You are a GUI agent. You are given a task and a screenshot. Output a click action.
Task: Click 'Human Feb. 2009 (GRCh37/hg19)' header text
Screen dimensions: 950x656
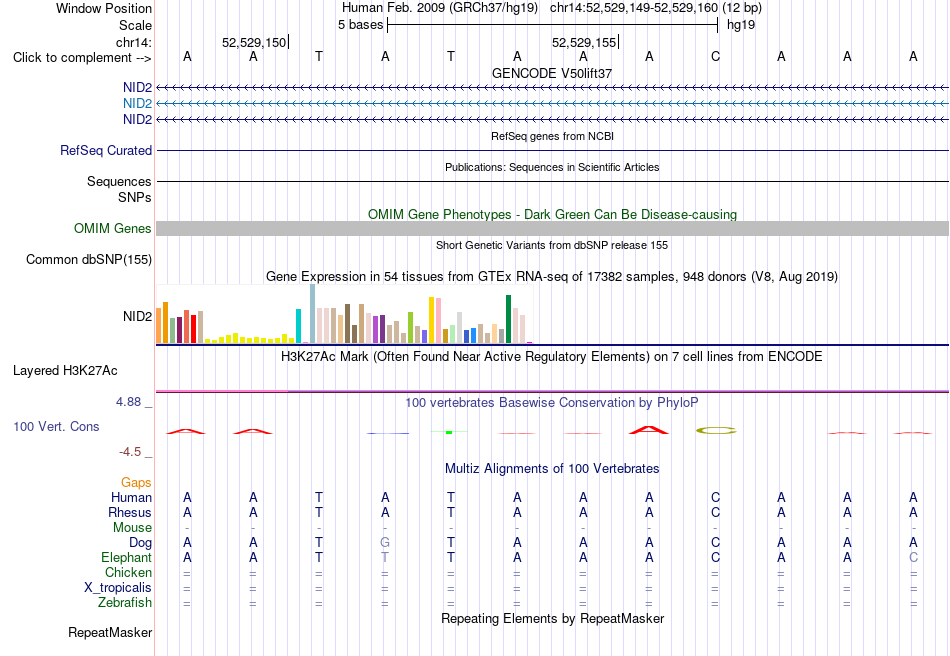click(x=440, y=8)
